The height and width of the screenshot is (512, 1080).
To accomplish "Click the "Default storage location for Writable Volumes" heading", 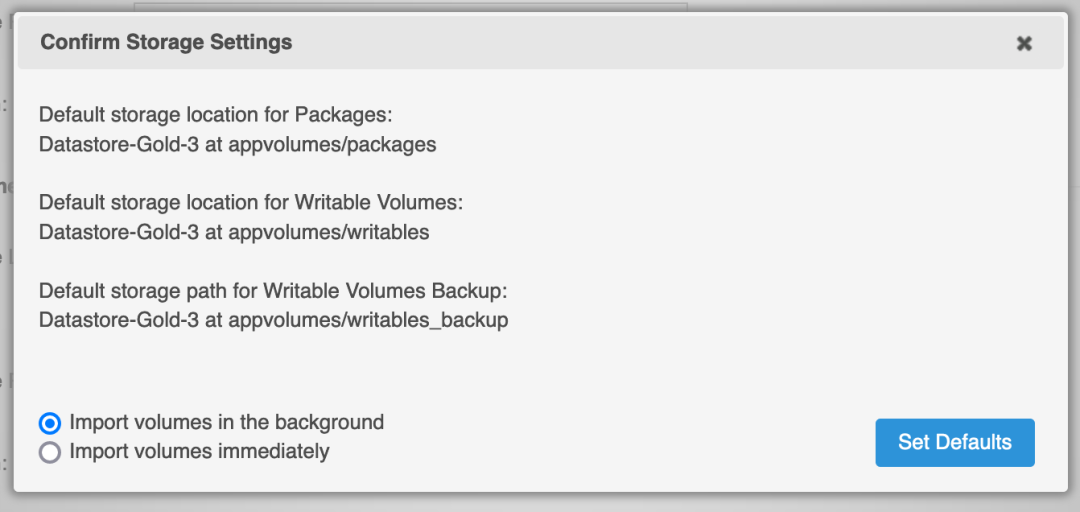I will 251,203.
